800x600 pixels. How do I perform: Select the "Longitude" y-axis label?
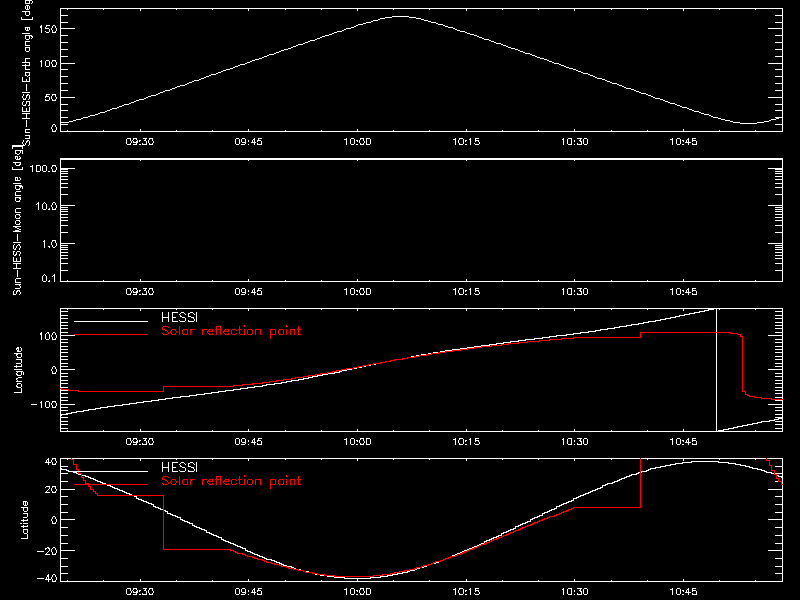[x=18, y=370]
